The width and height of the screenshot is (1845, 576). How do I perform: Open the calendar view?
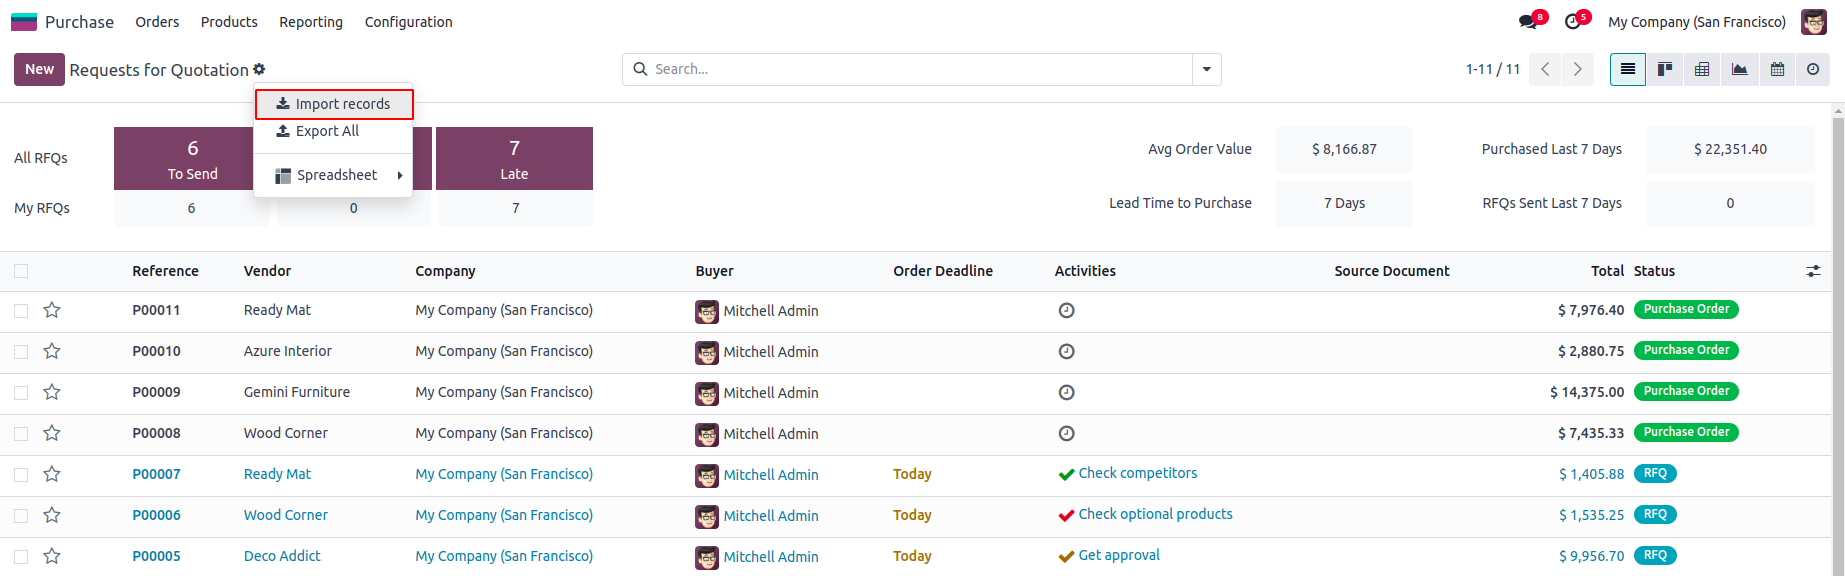[1777, 69]
